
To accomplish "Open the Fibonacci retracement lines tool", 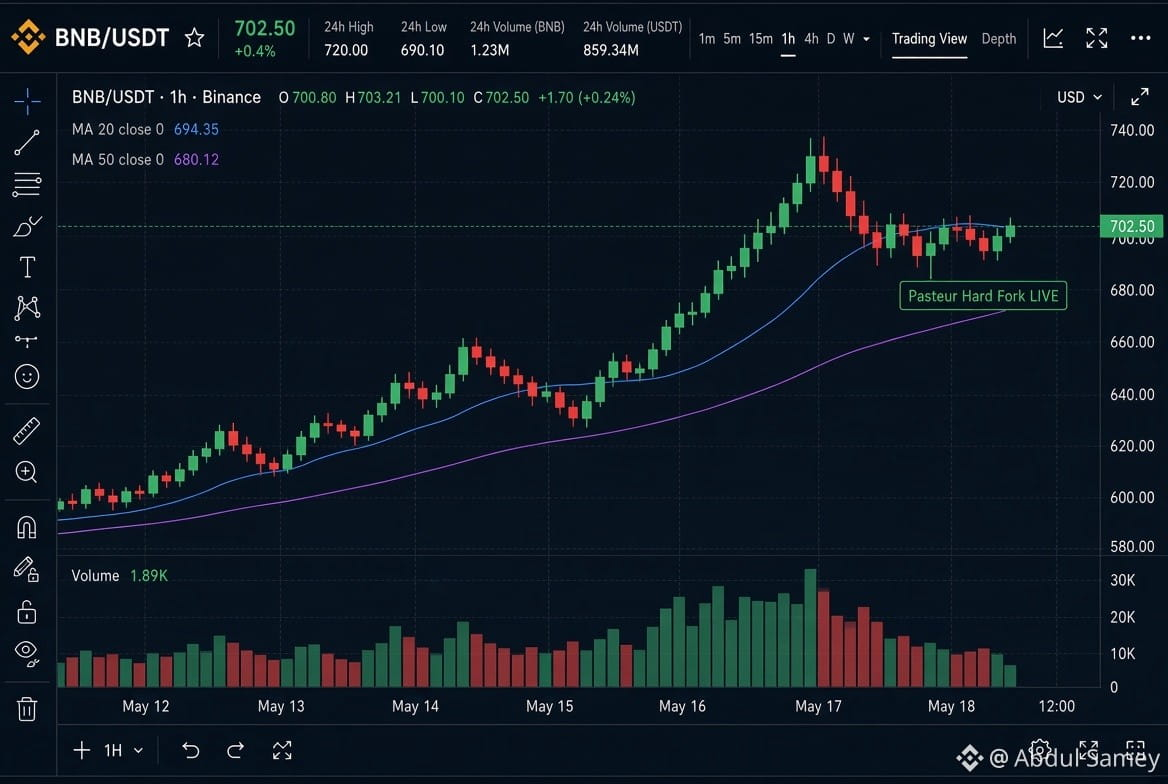I will click(27, 184).
